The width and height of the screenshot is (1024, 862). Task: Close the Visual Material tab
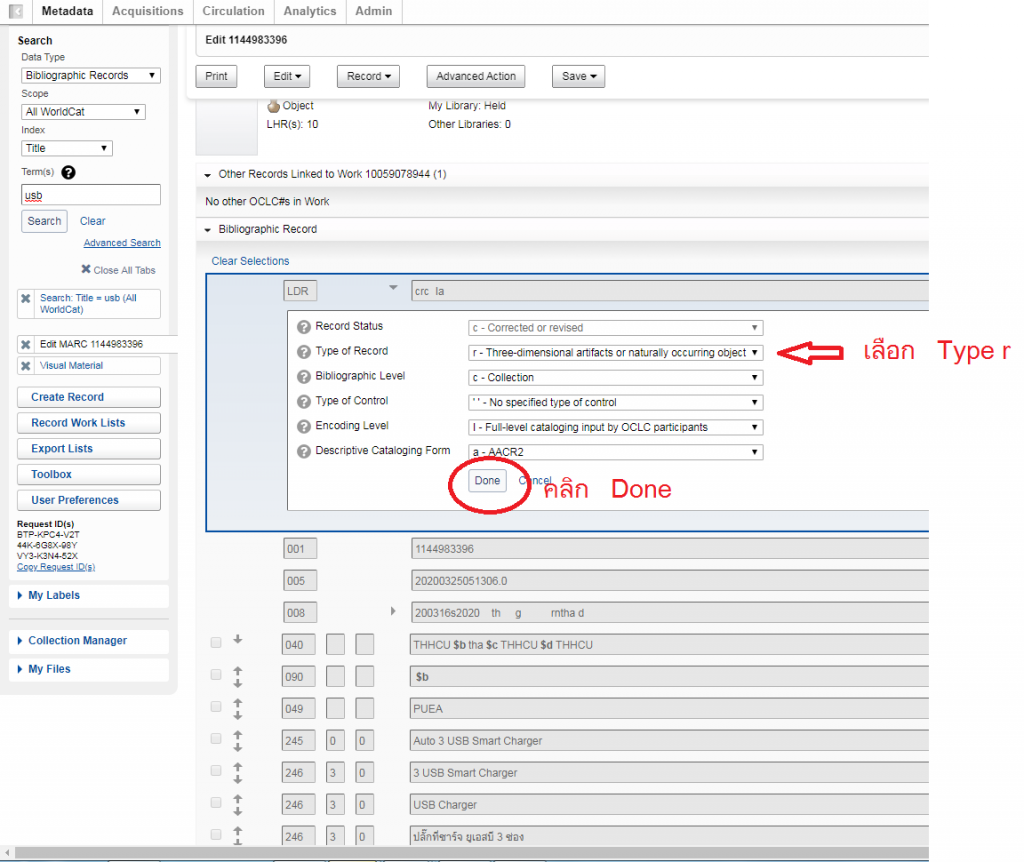(25, 366)
